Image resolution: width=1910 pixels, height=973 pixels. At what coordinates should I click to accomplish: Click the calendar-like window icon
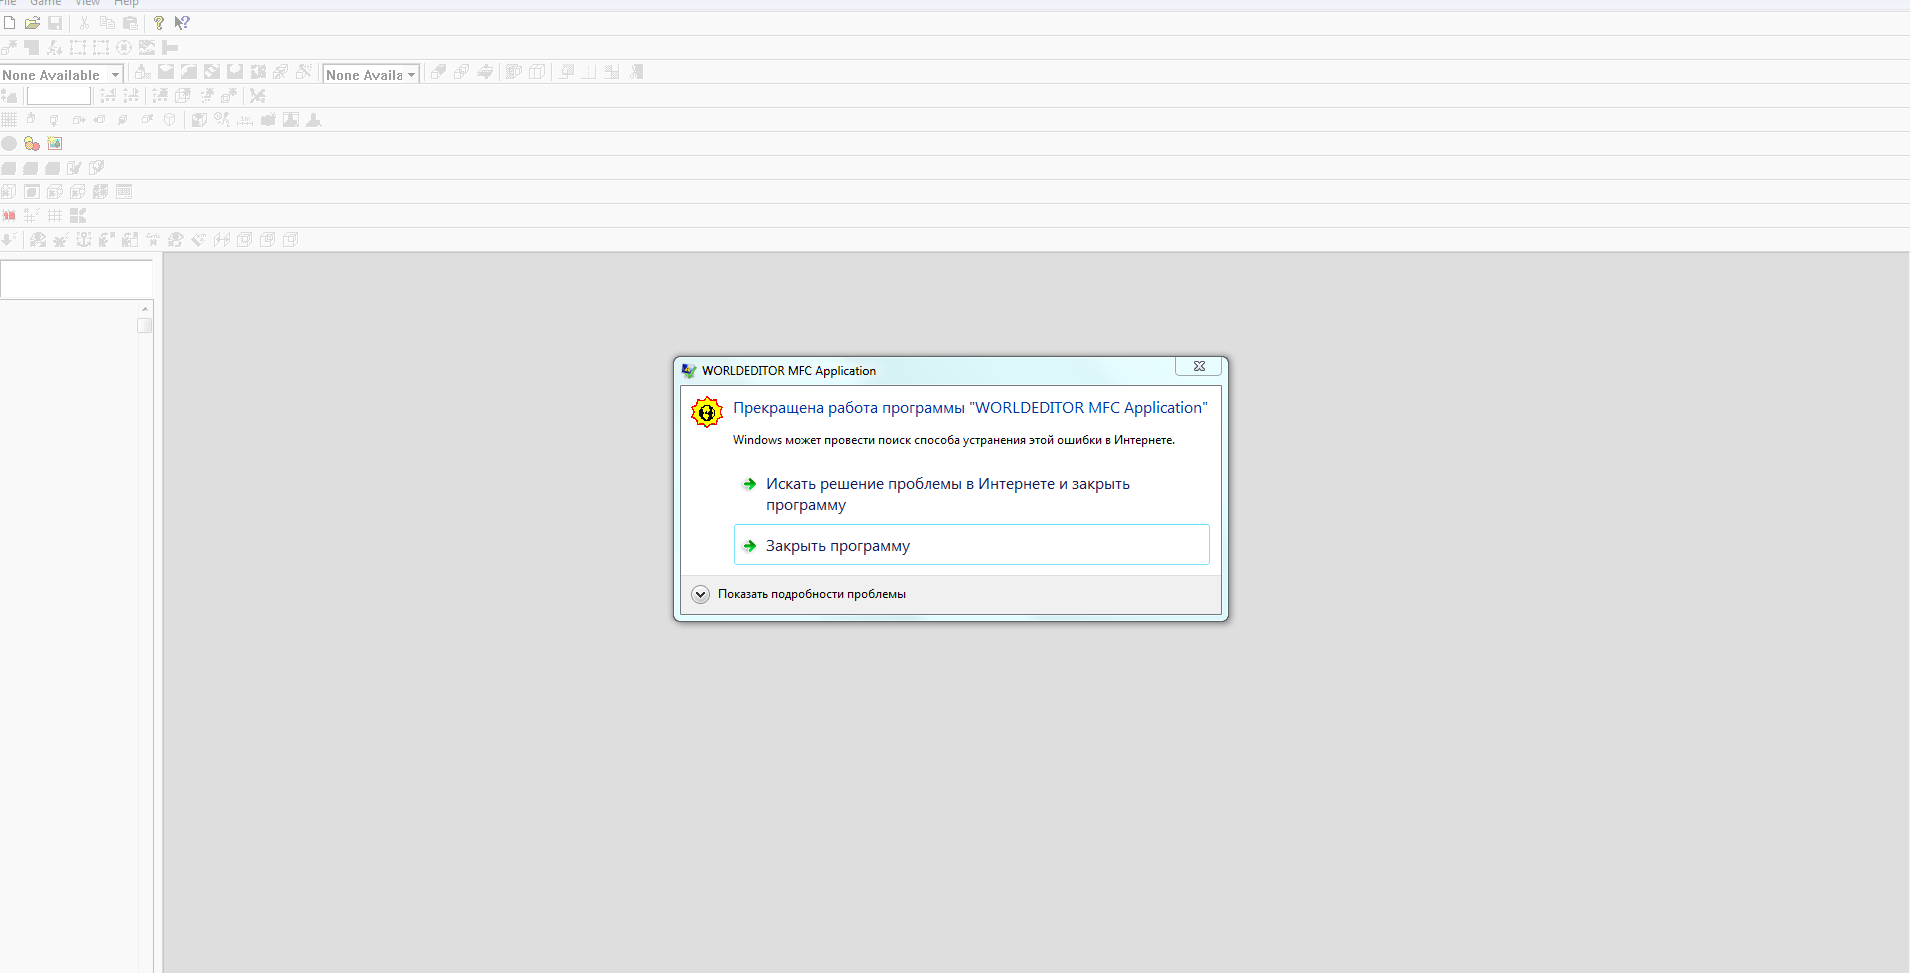(124, 191)
